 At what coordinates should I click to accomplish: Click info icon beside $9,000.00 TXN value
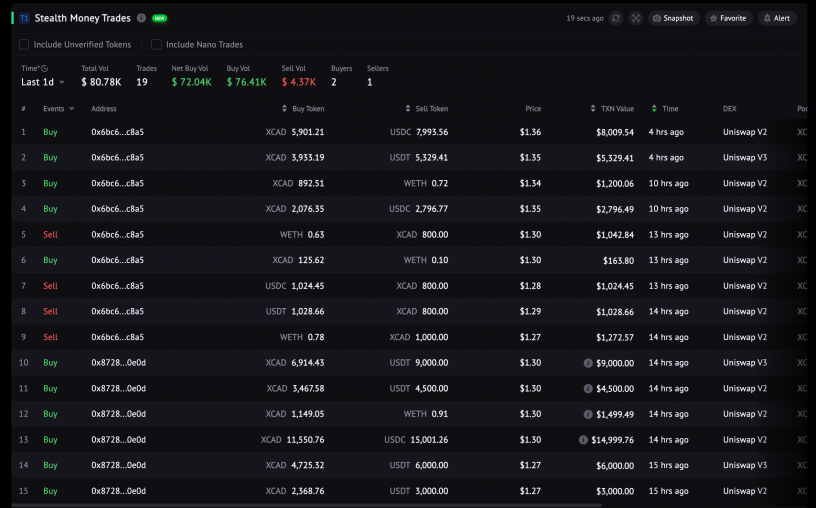point(588,363)
